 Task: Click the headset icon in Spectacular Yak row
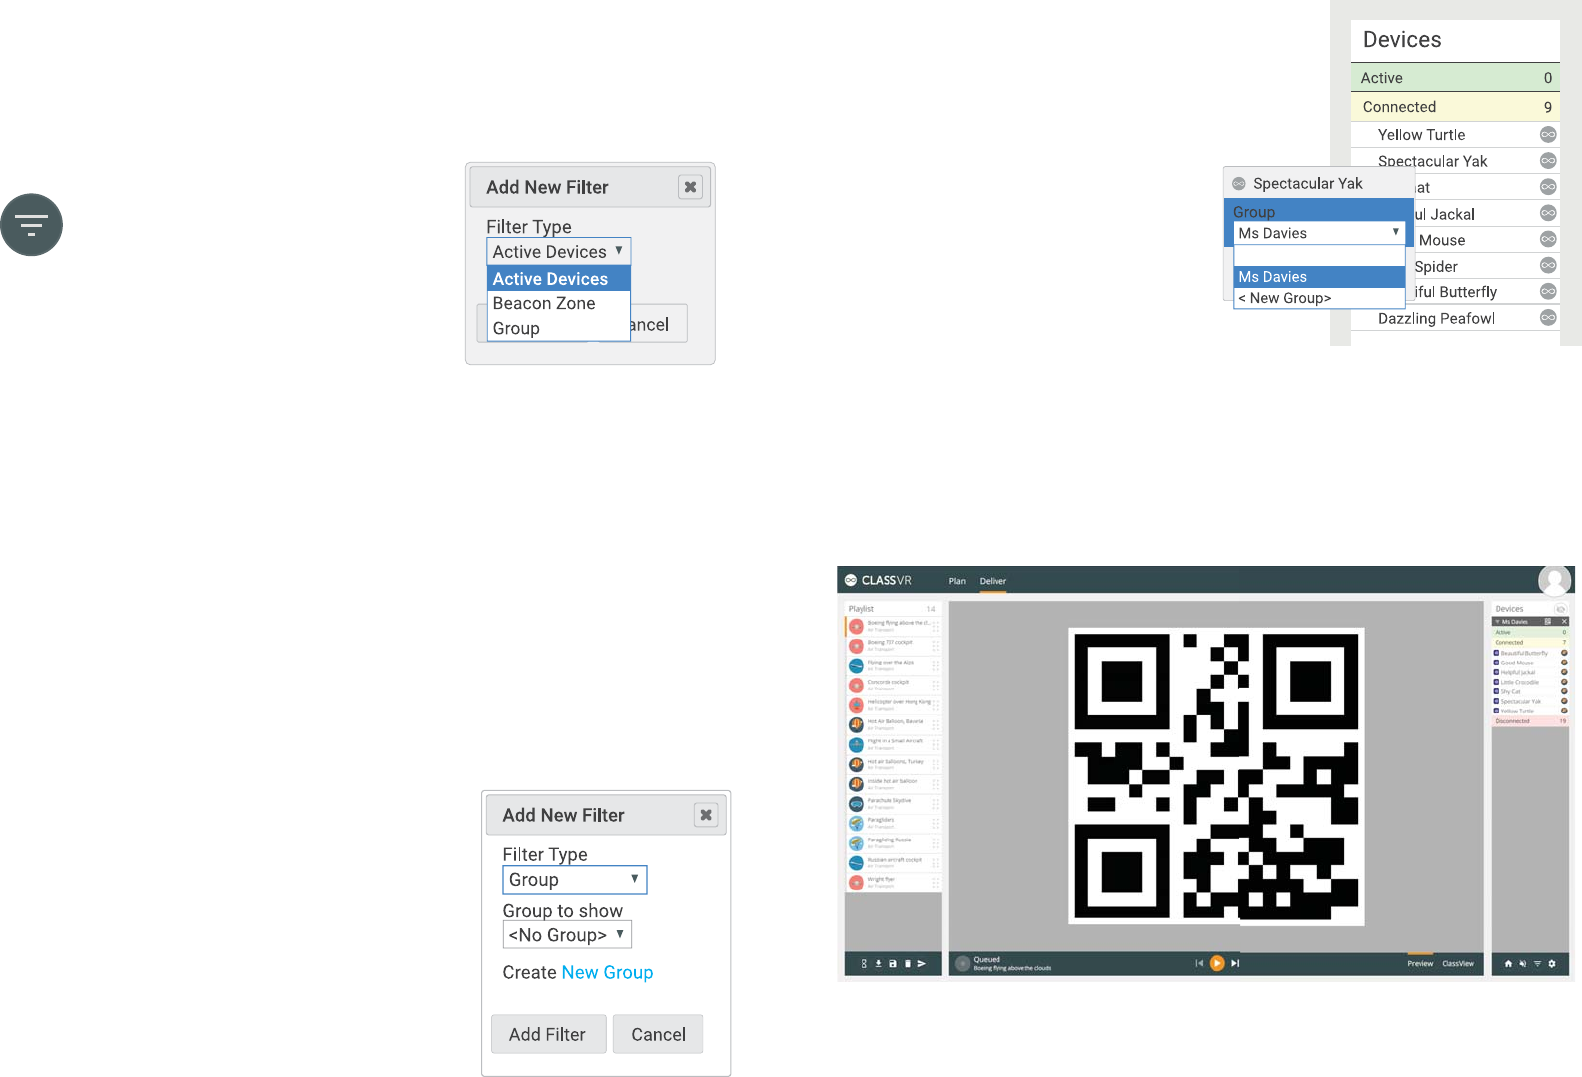[1548, 161]
